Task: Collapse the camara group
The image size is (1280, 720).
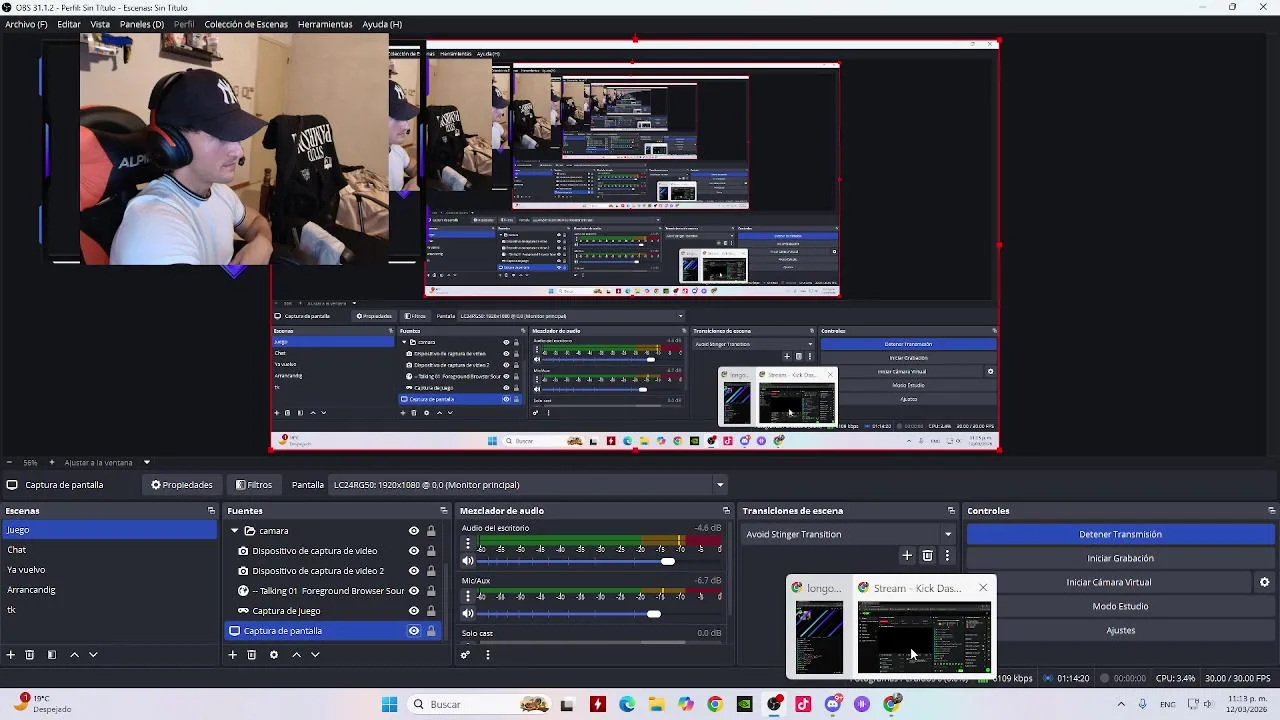Action: pos(234,531)
